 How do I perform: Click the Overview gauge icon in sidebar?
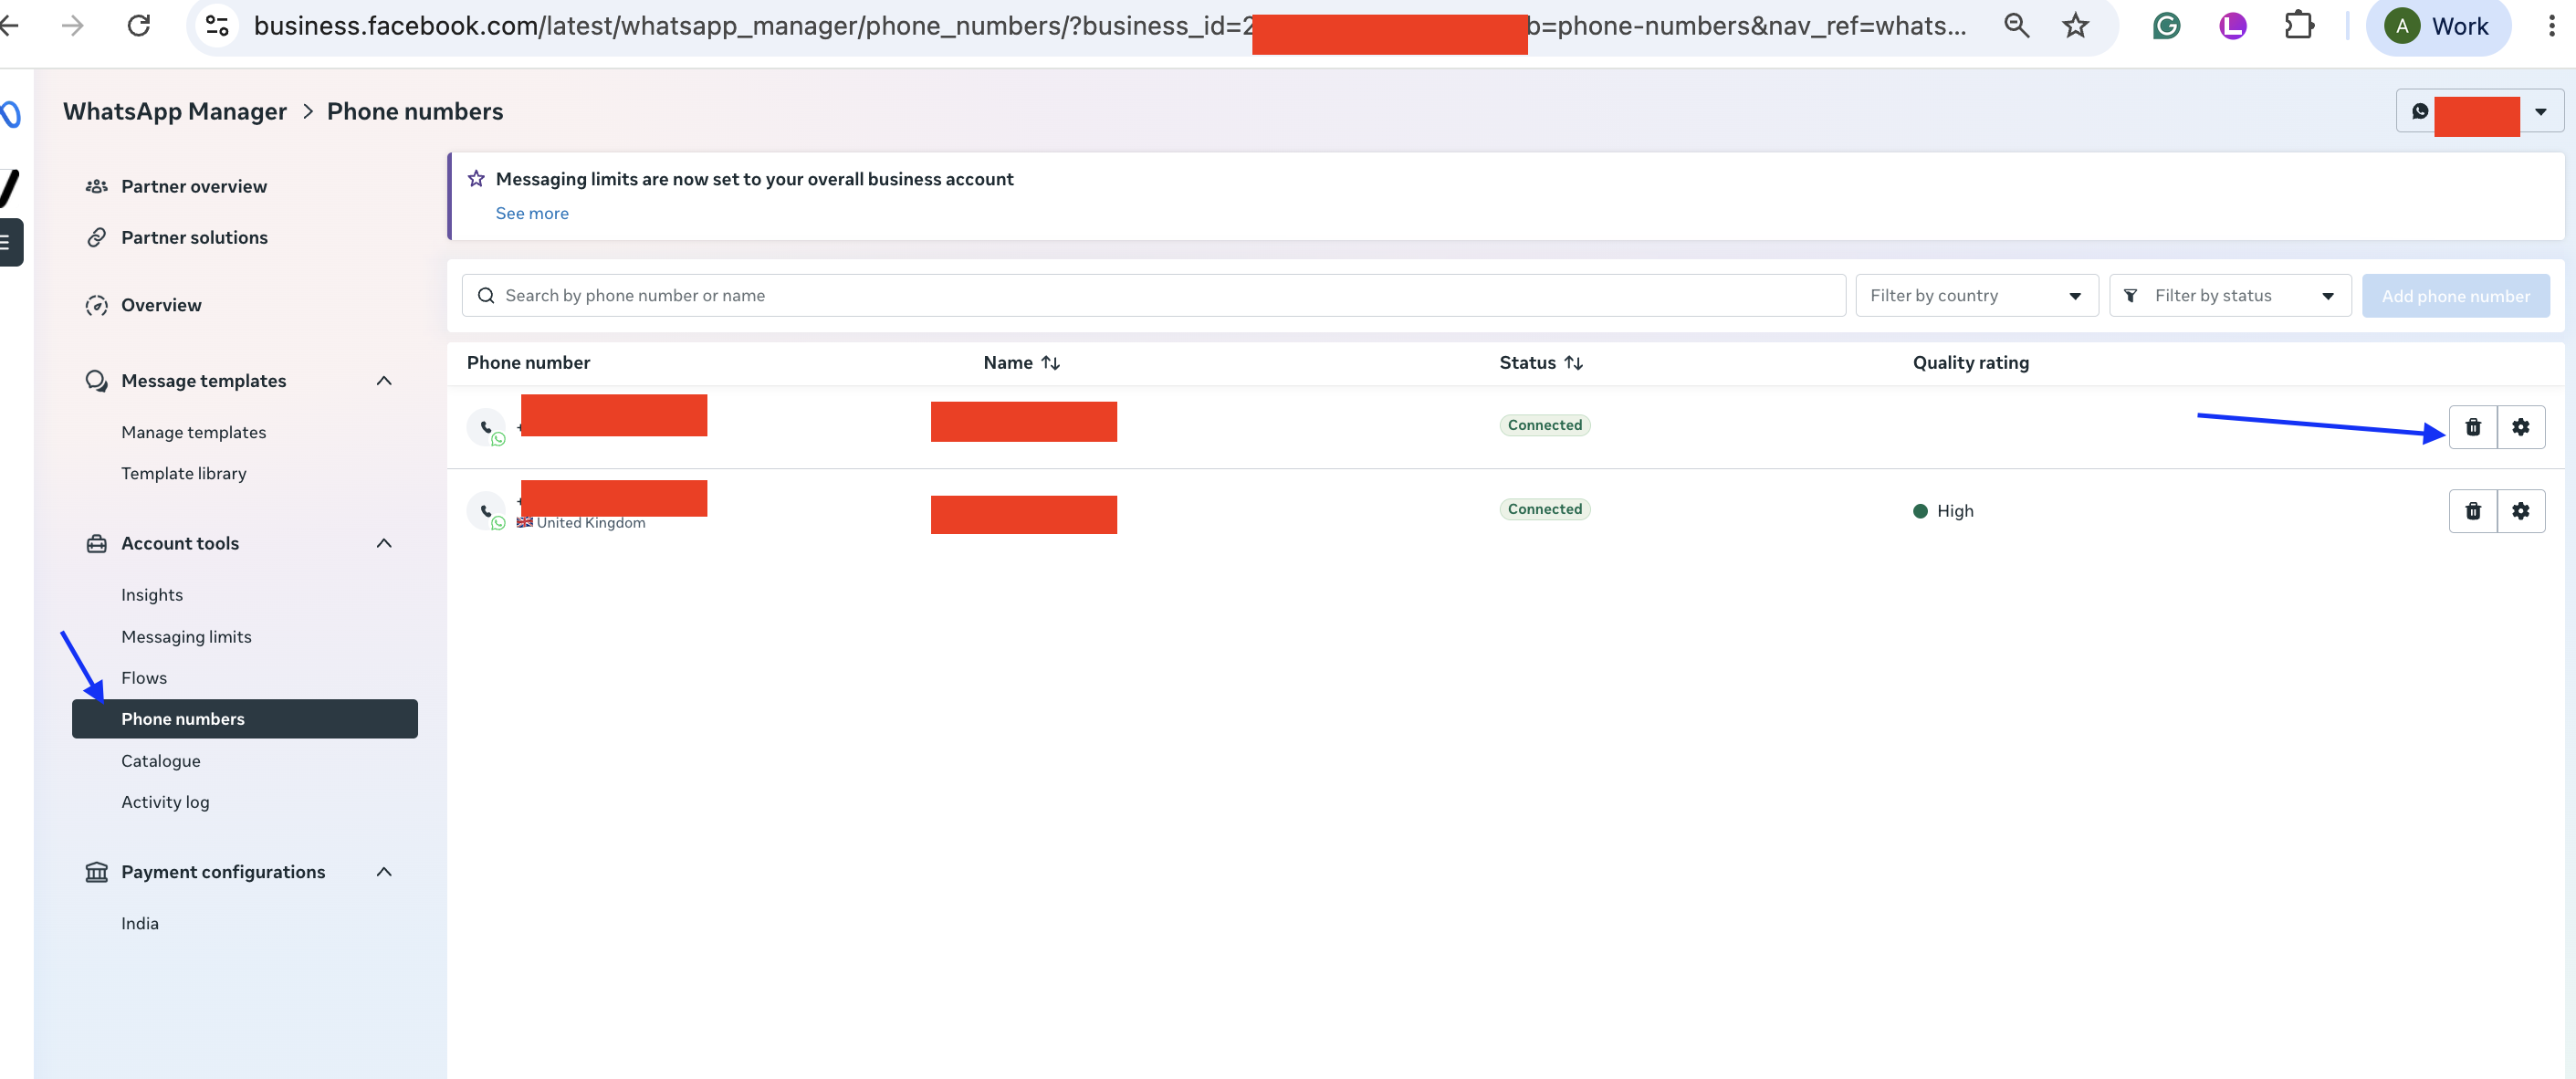(x=96, y=305)
